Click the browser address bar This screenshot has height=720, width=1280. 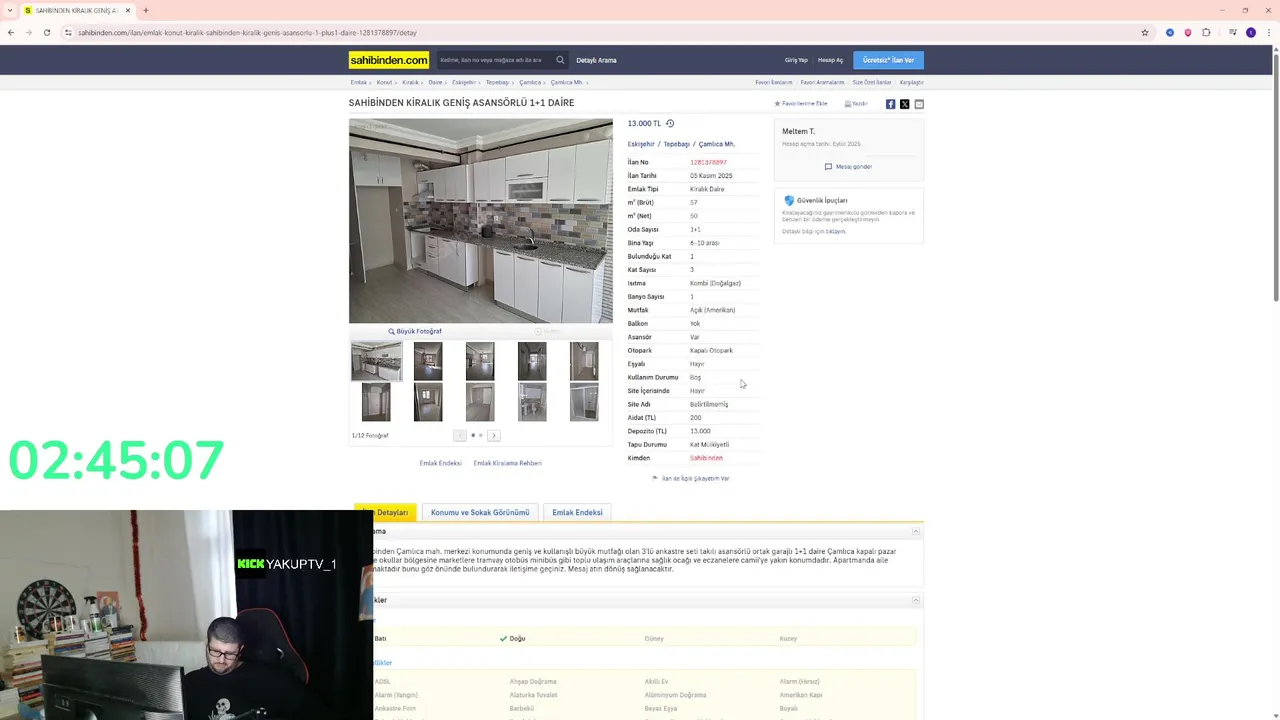coord(600,32)
